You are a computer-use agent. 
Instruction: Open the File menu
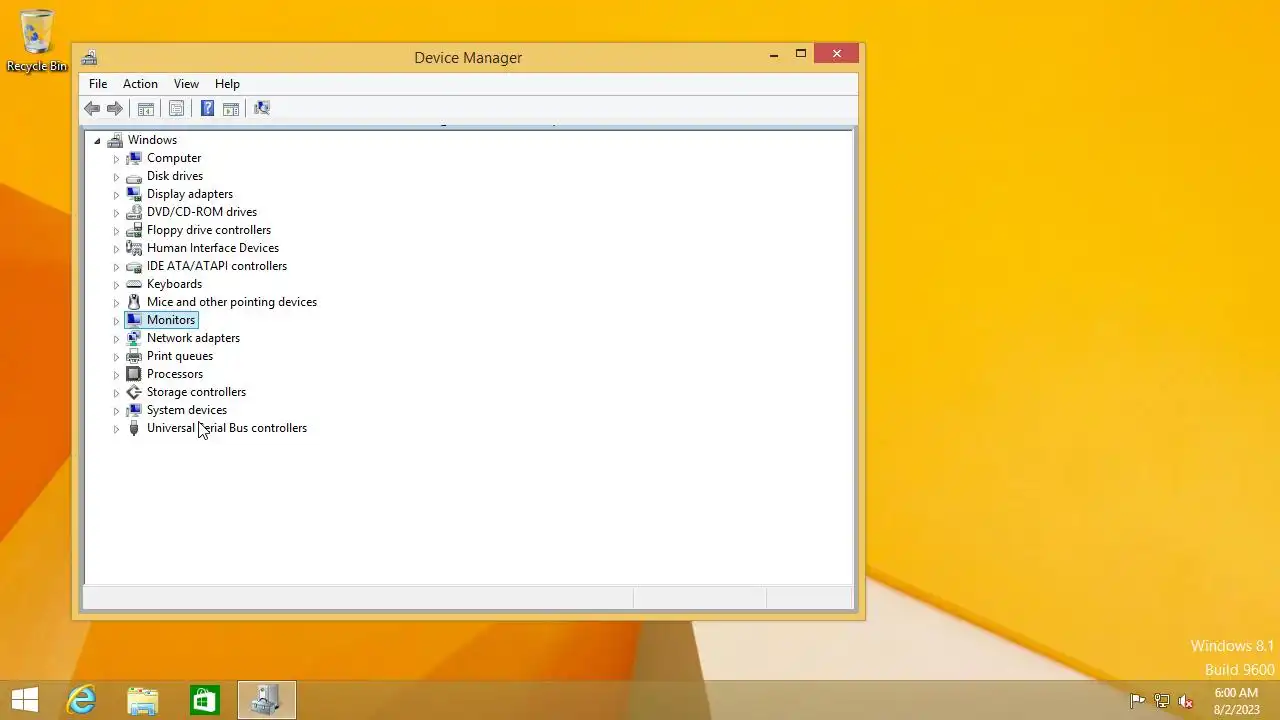coord(98,84)
